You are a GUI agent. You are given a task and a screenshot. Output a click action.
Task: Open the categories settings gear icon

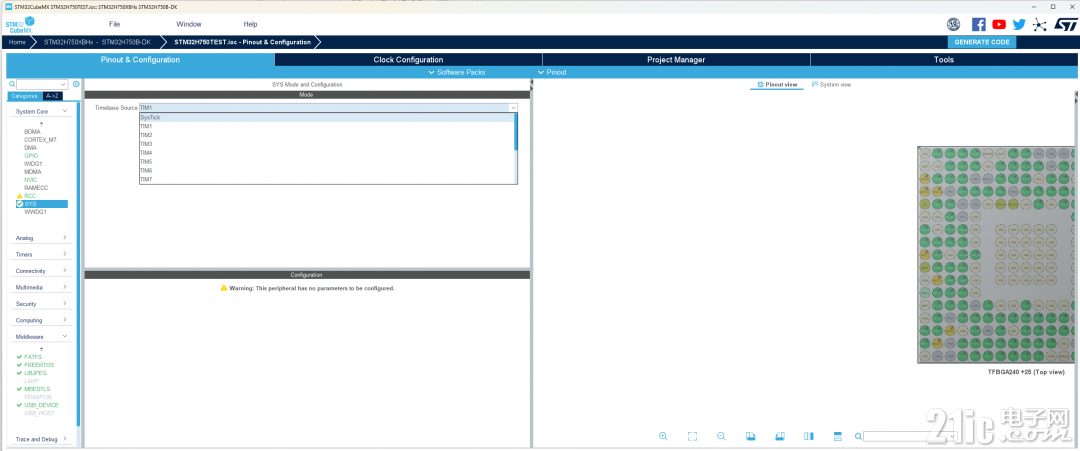click(x=76, y=84)
